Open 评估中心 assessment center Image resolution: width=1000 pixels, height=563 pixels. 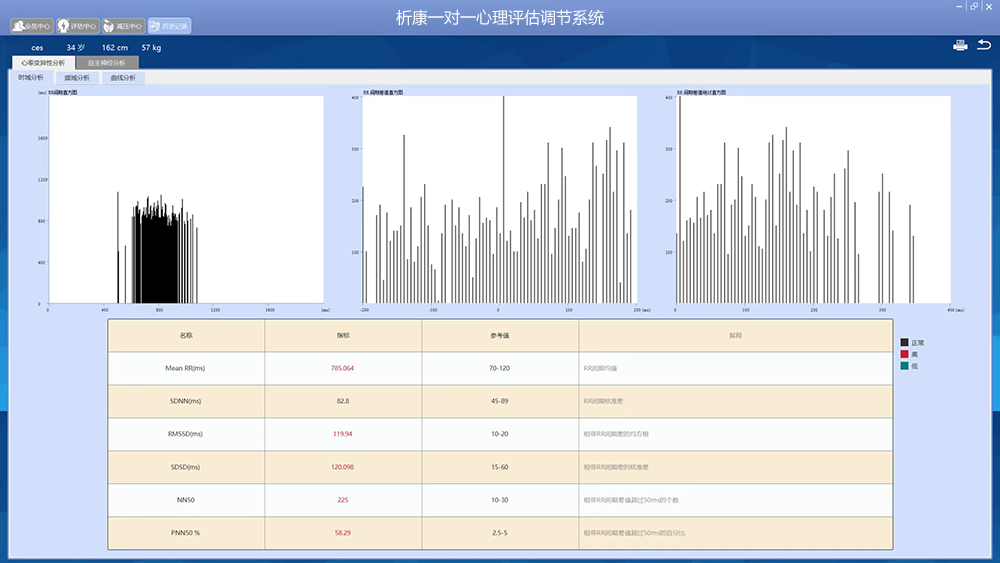pyautogui.click(x=78, y=25)
